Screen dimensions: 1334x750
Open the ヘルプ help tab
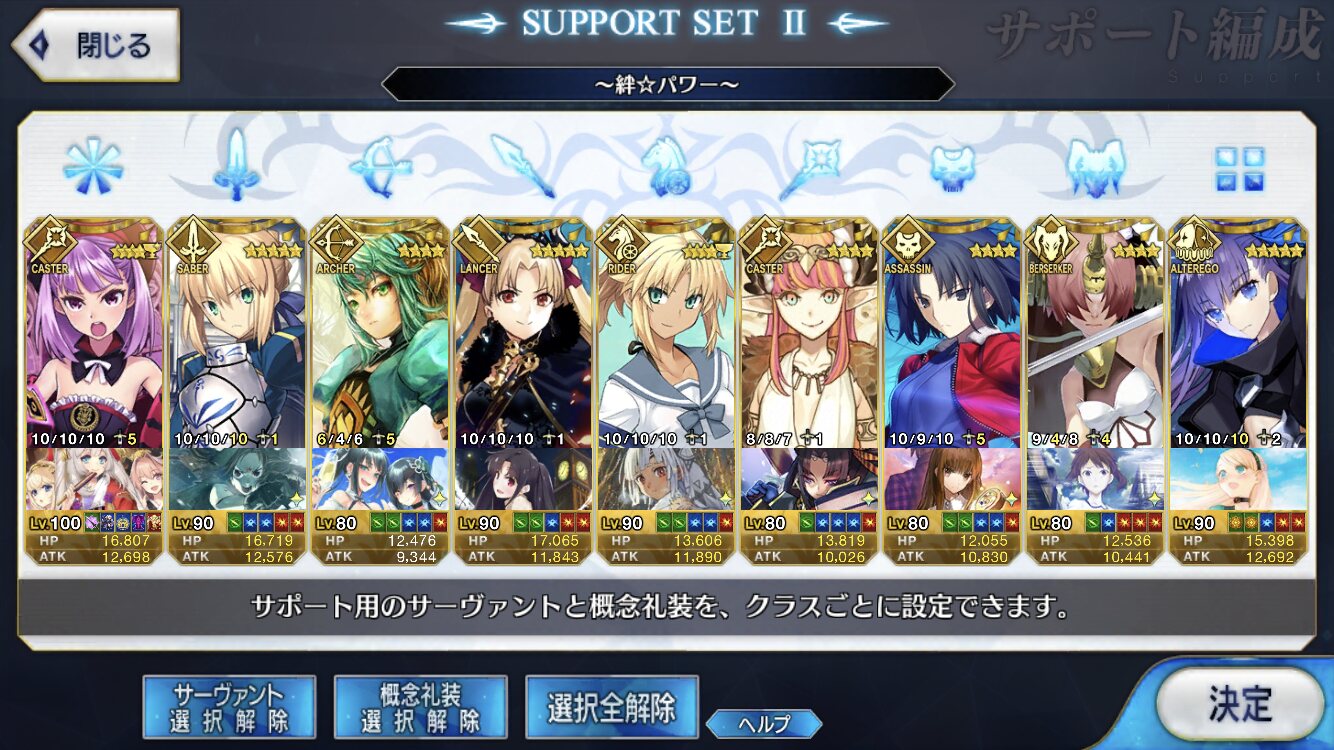[764, 724]
